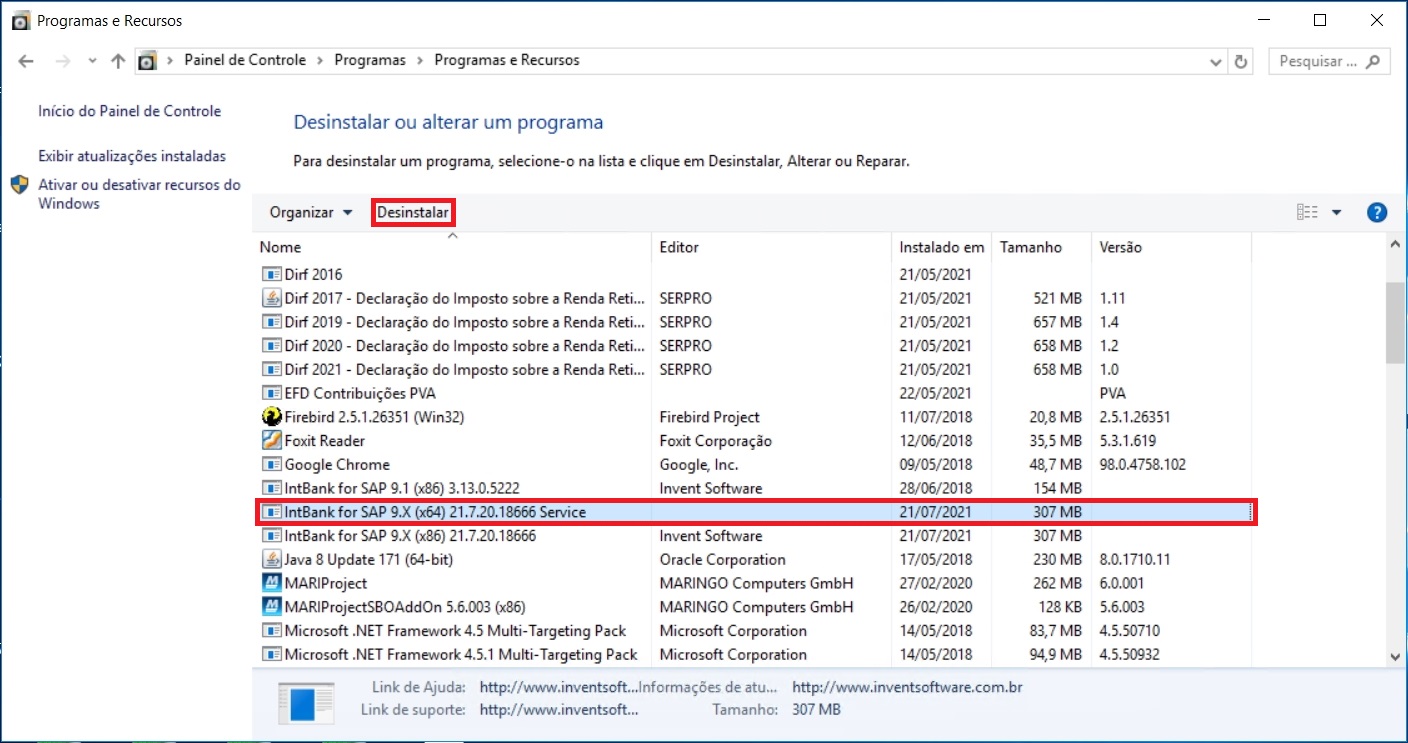Screen dimensions: 1408x743
Task: Sort list by Instalado em column
Action: [x=941, y=247]
